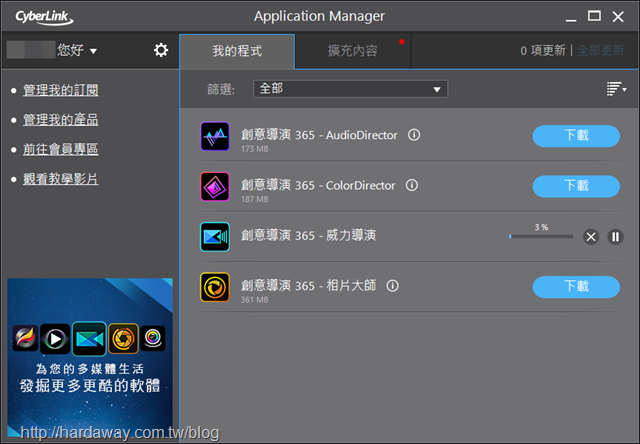Click the webcam app icon in the banner
640x444 pixels.
pyautogui.click(x=153, y=338)
